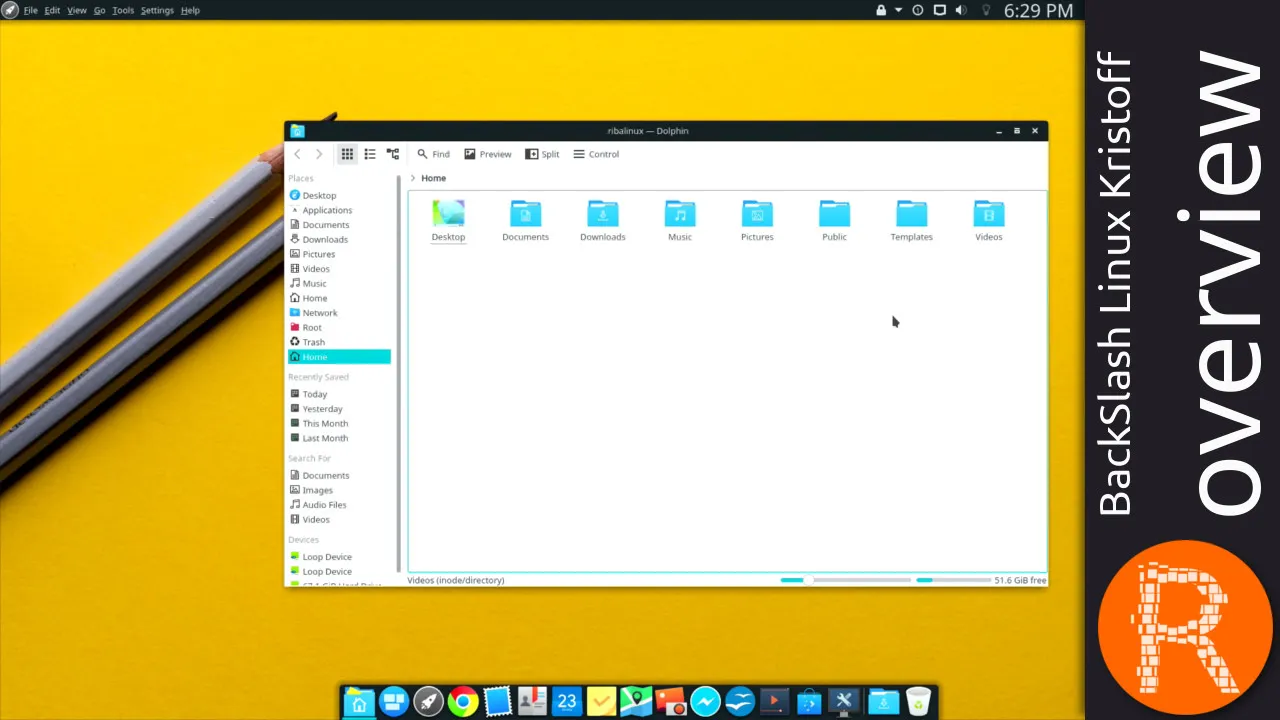Screen dimensions: 1280x720
Task: Switch to details tree view mode
Action: pyautogui.click(x=393, y=154)
